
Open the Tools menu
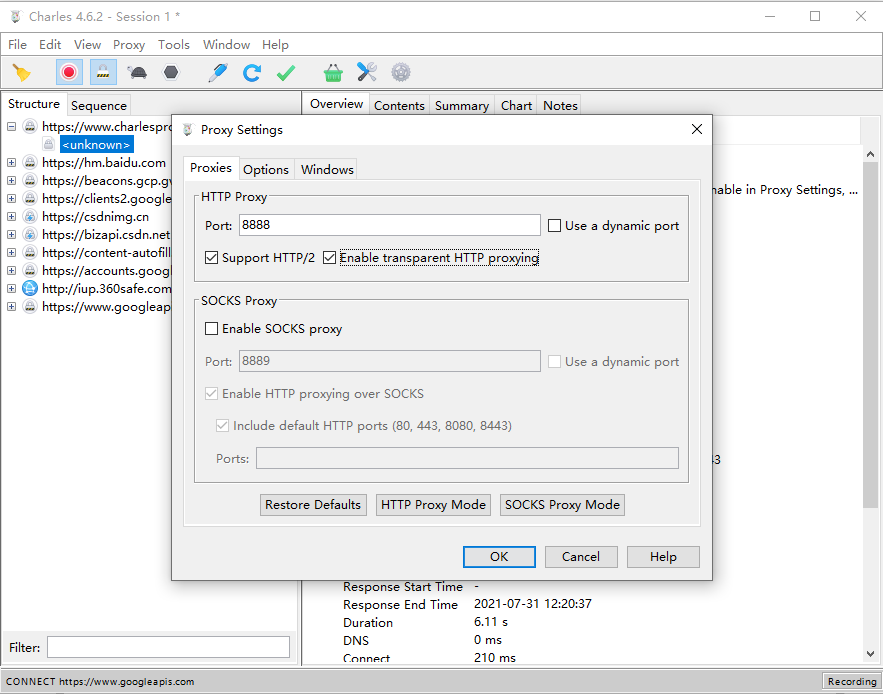(173, 45)
